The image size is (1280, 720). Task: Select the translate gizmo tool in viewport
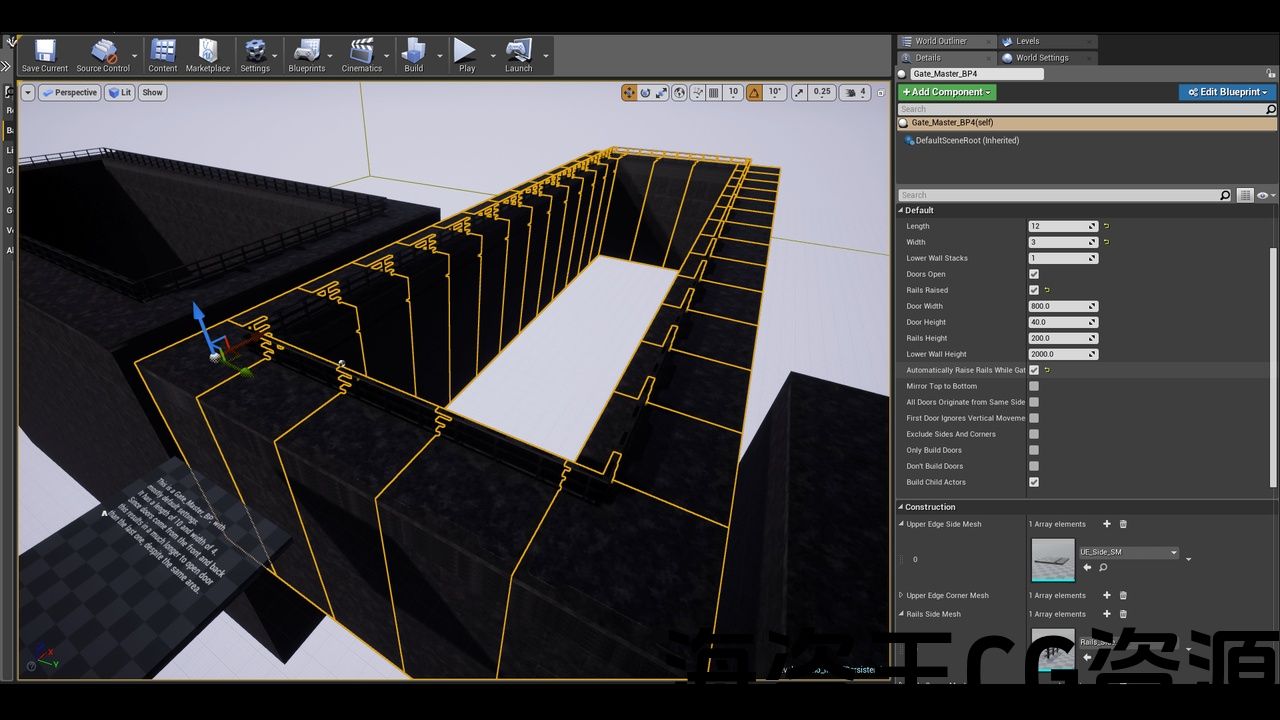tap(629, 92)
